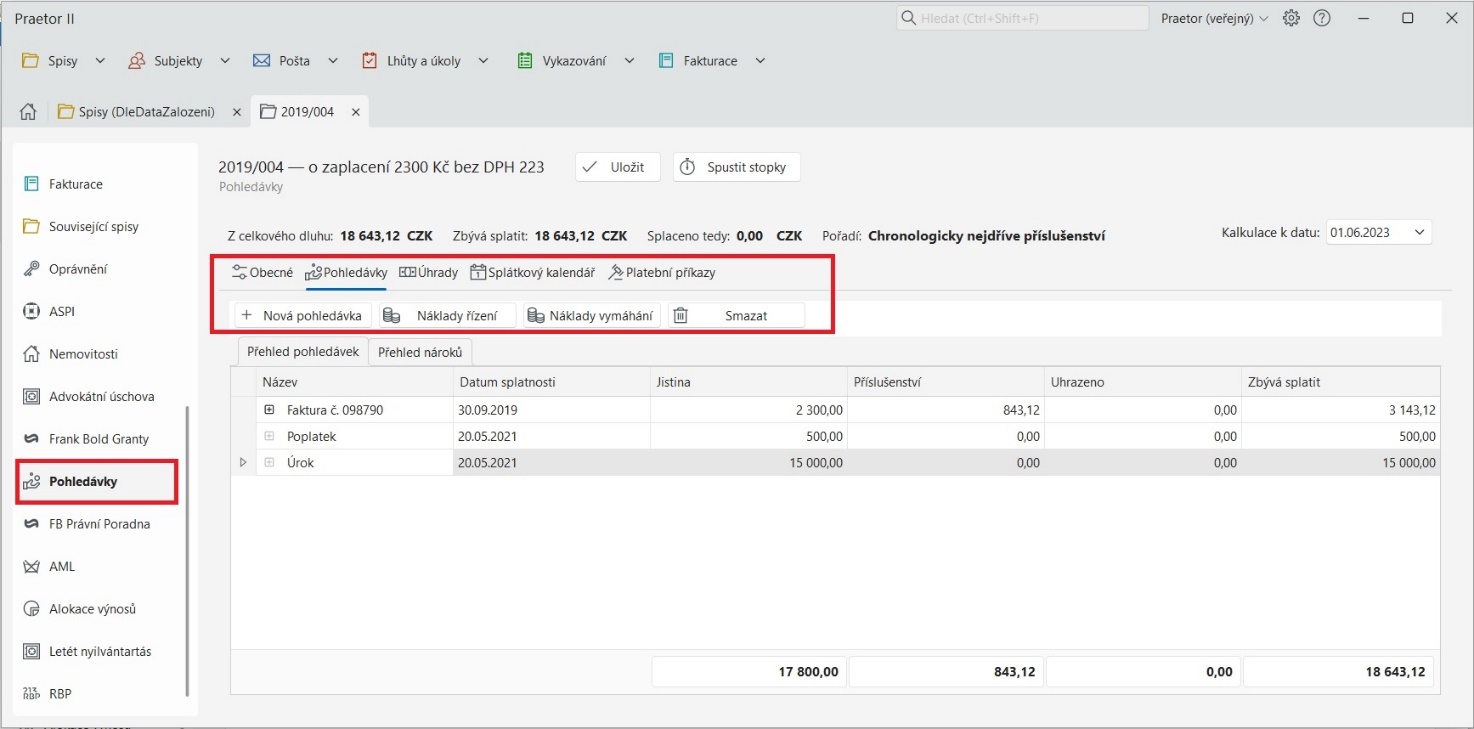Expand the Spisy menu dropdown arrow
The image size is (1474, 729).
tap(100, 61)
